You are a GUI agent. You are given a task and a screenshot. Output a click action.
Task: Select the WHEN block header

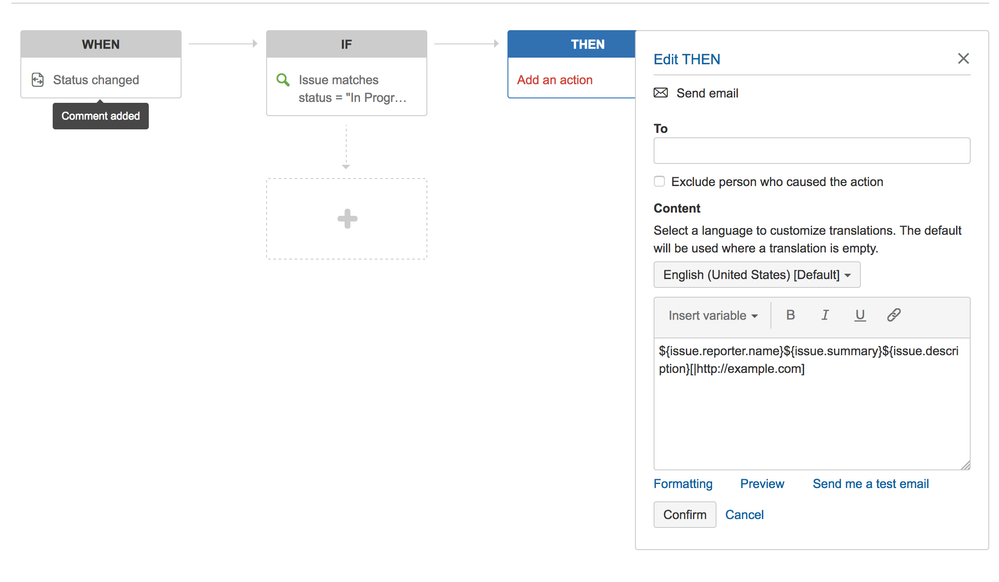point(101,44)
